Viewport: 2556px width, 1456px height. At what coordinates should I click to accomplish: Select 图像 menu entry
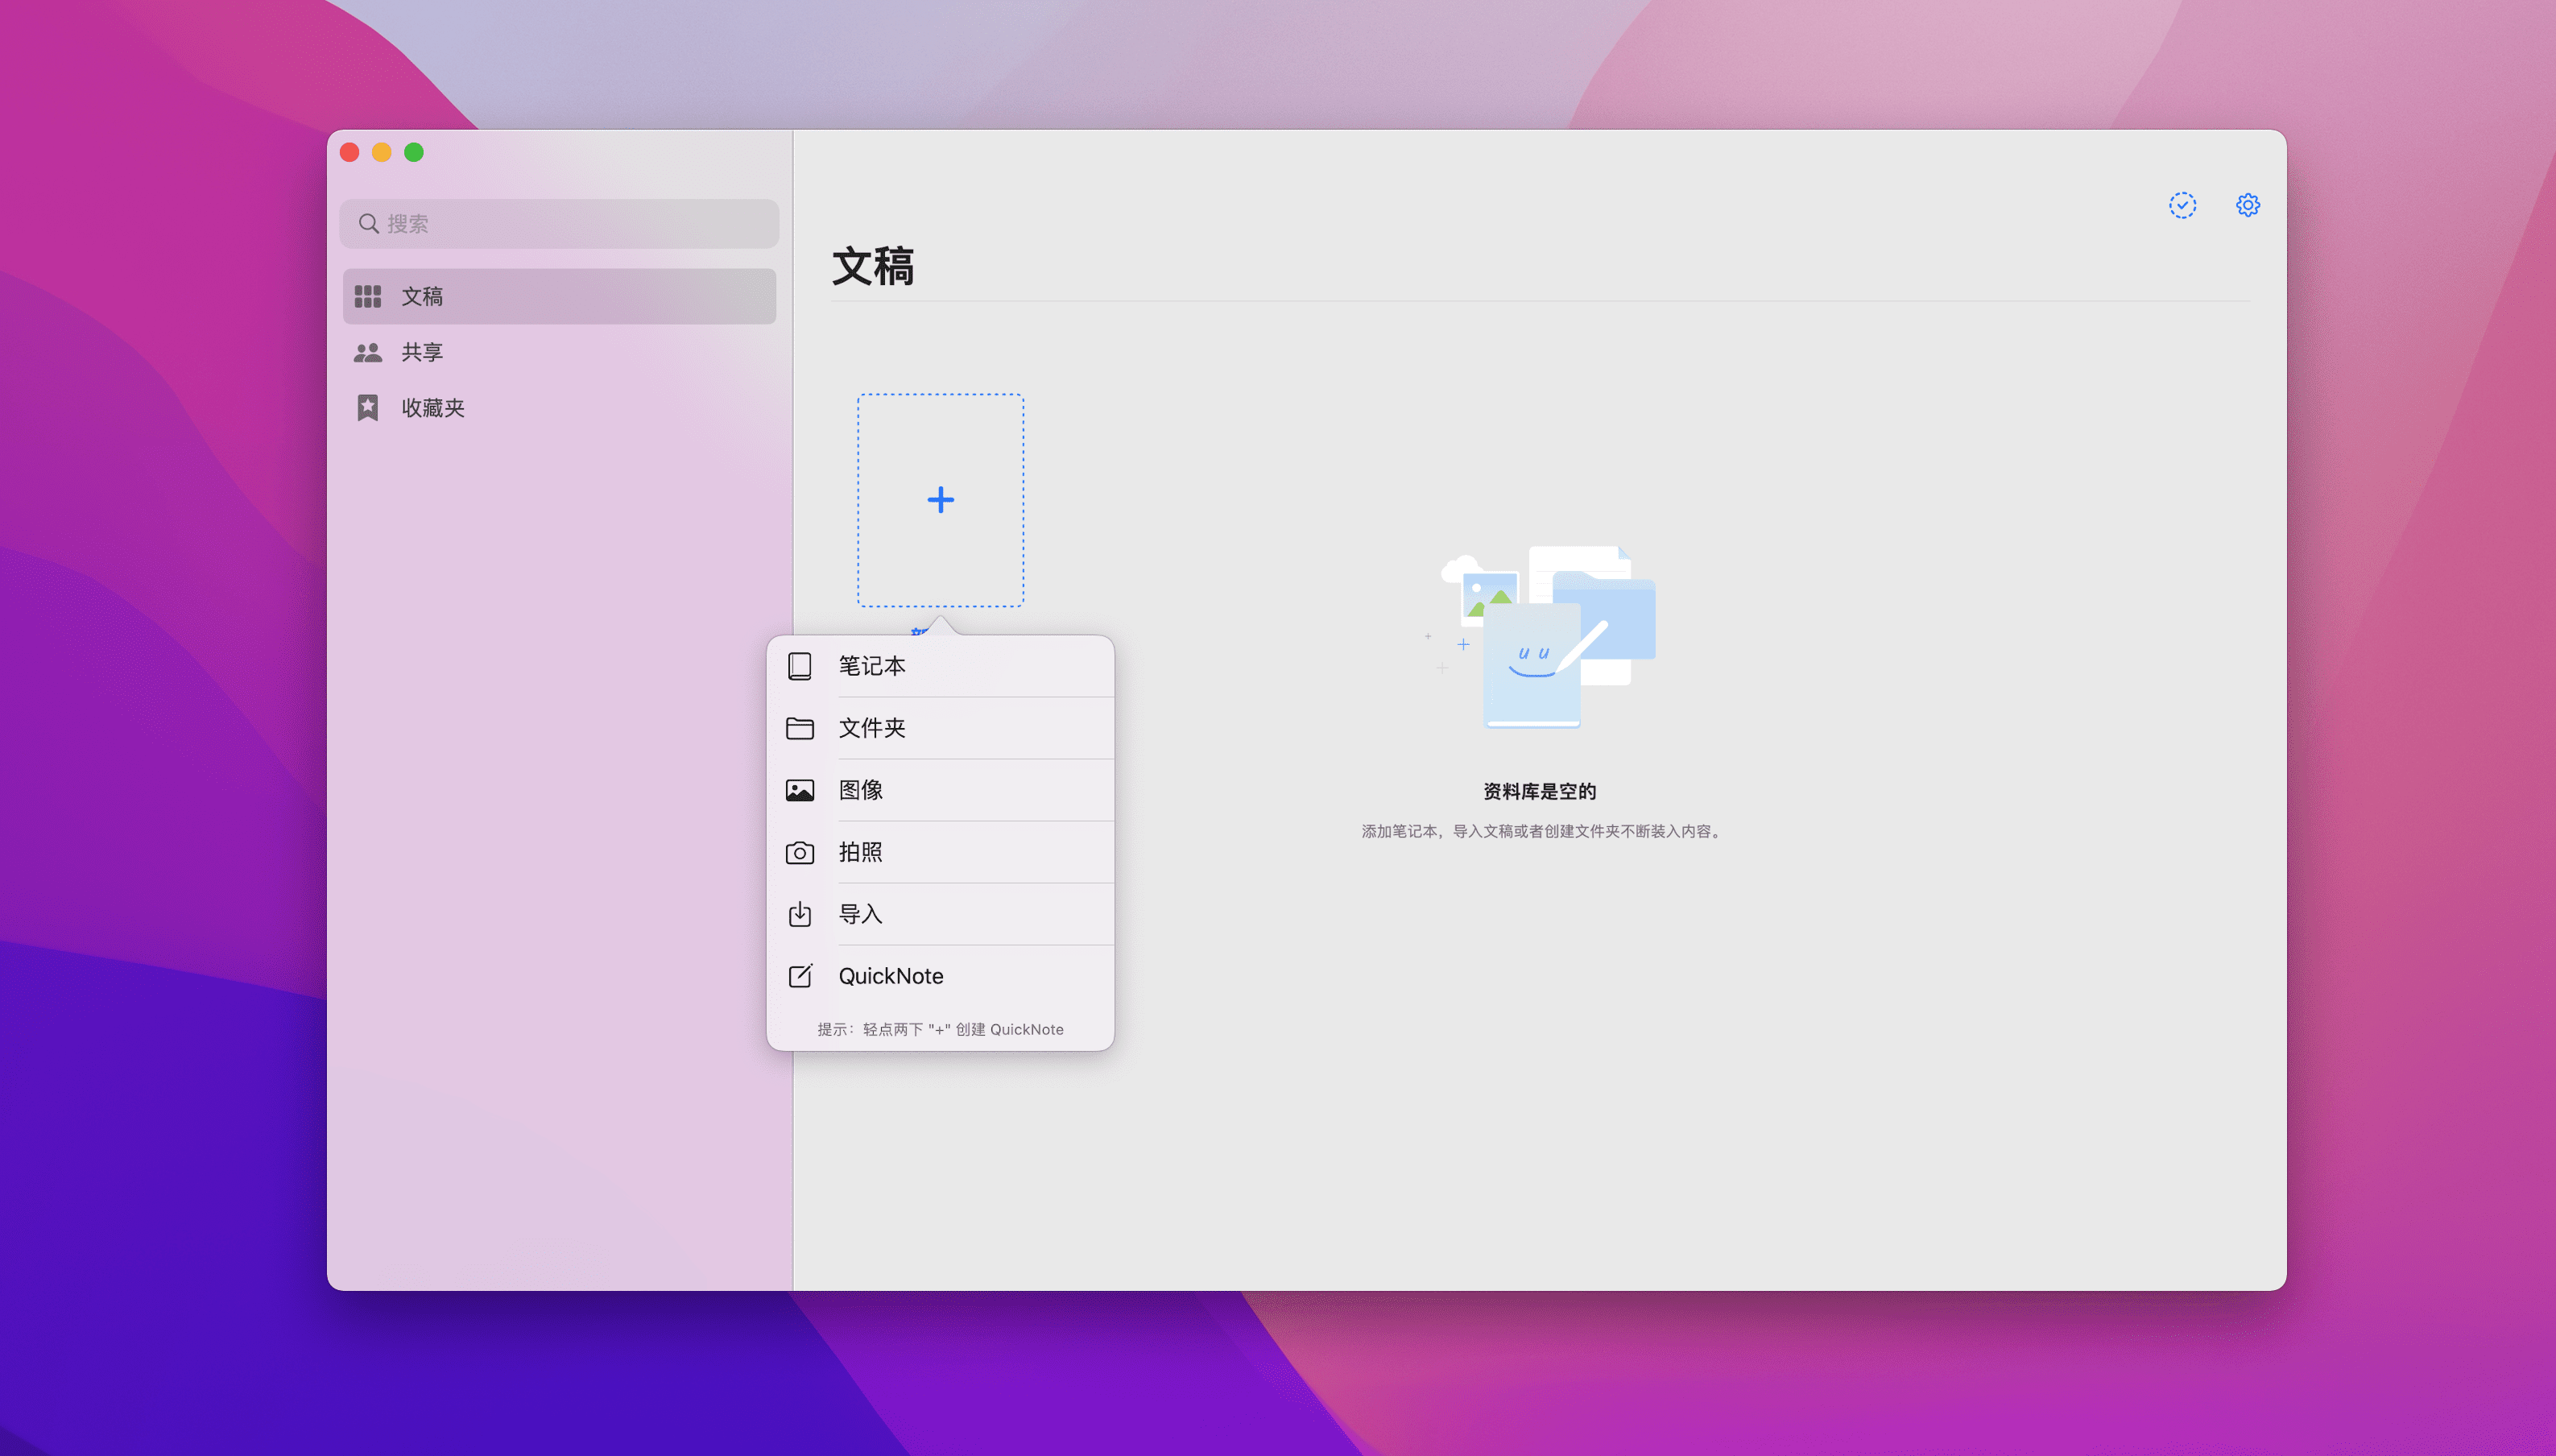pyautogui.click(x=861, y=790)
